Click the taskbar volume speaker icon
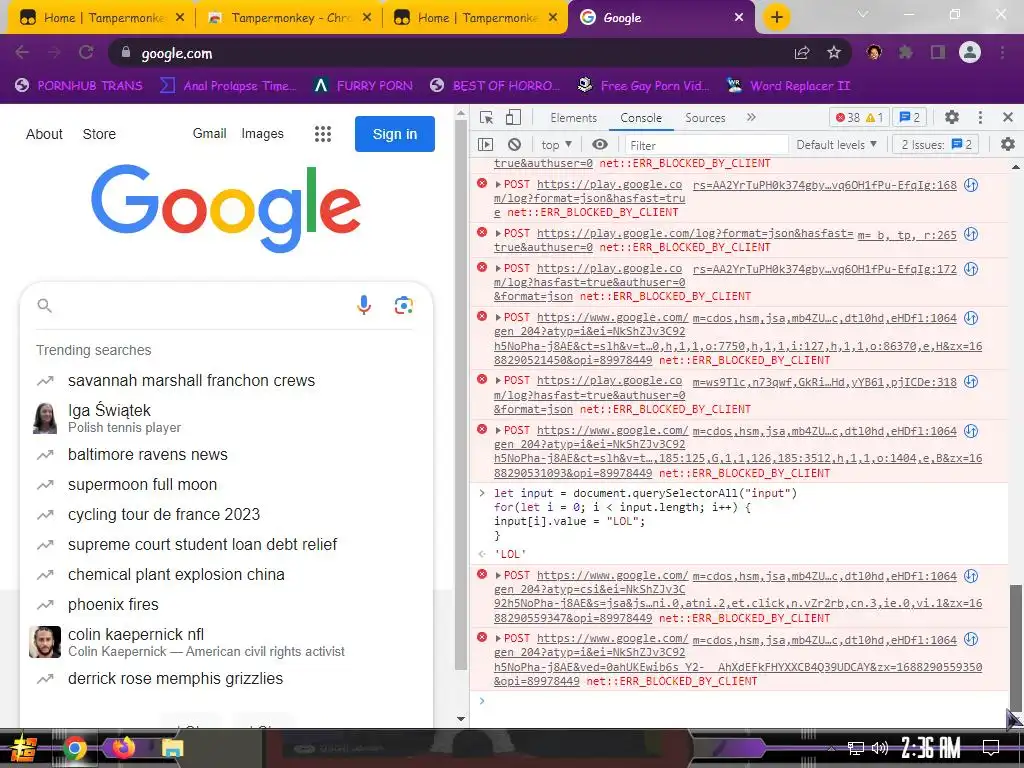 point(880,748)
